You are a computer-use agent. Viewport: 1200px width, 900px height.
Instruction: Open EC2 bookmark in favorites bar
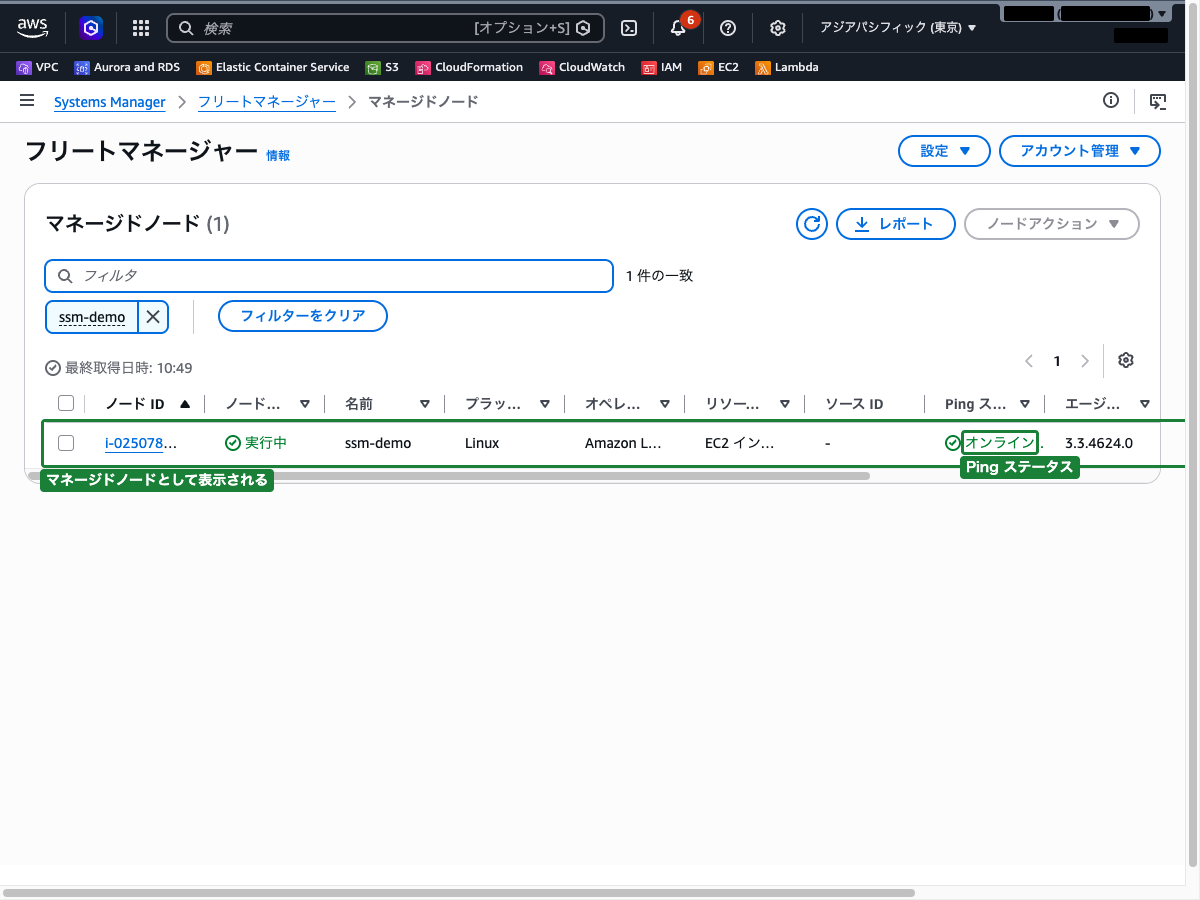(x=718, y=68)
